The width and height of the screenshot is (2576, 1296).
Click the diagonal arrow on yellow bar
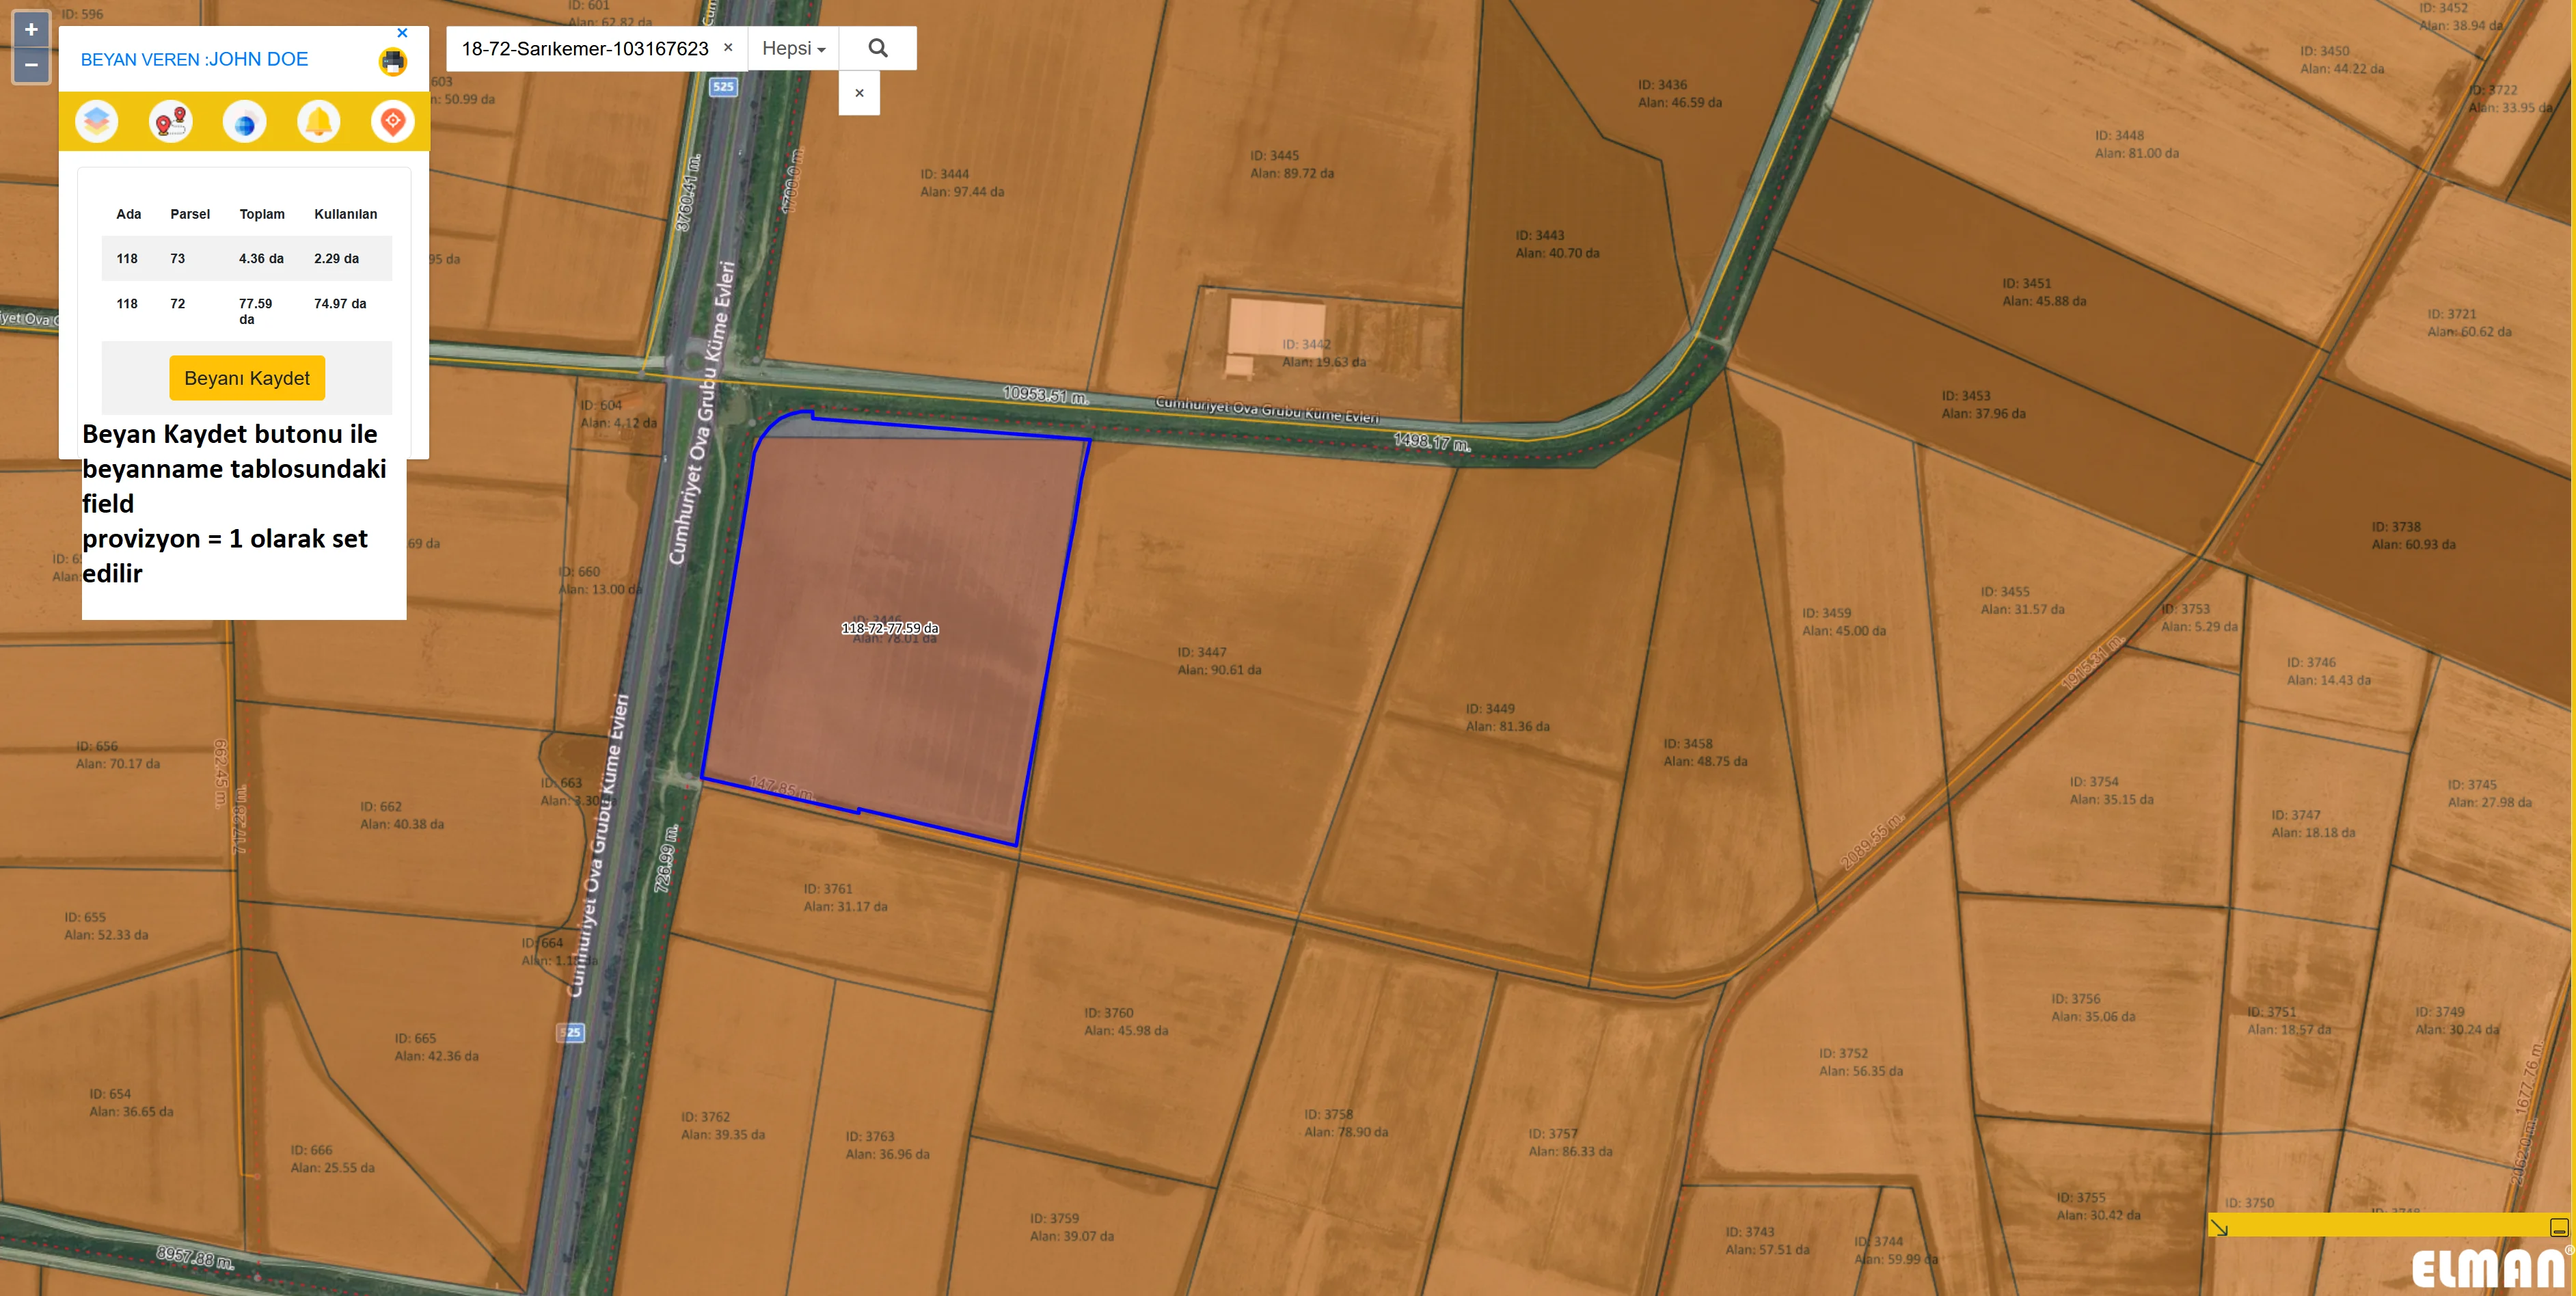tap(2219, 1227)
